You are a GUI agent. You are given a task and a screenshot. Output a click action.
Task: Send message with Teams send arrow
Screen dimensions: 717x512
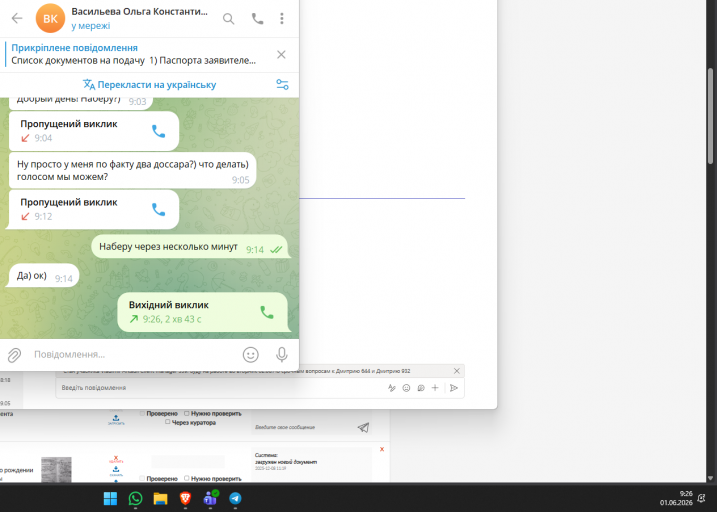[454, 388]
